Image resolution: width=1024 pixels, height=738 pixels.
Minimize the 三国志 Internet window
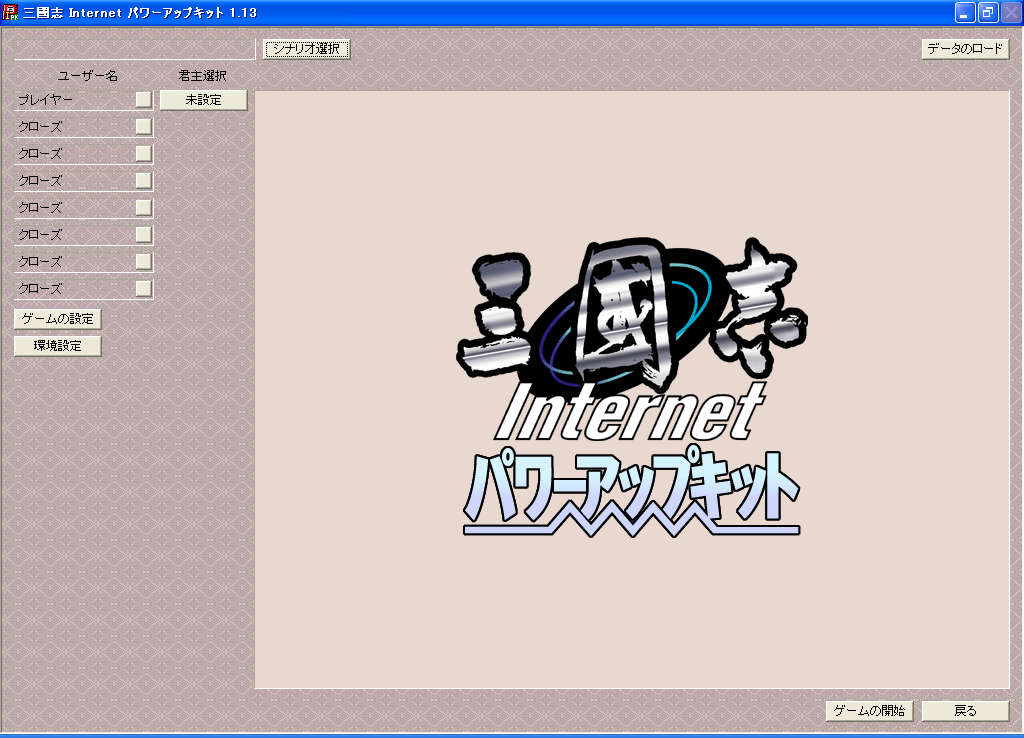coord(965,12)
